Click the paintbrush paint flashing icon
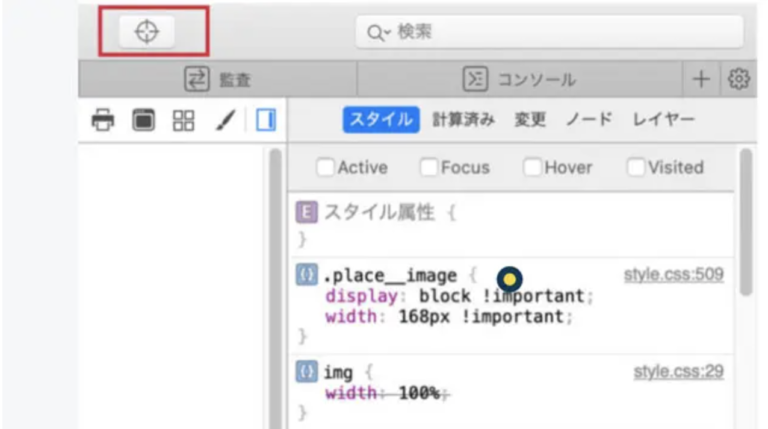768x429 pixels. 225,121
